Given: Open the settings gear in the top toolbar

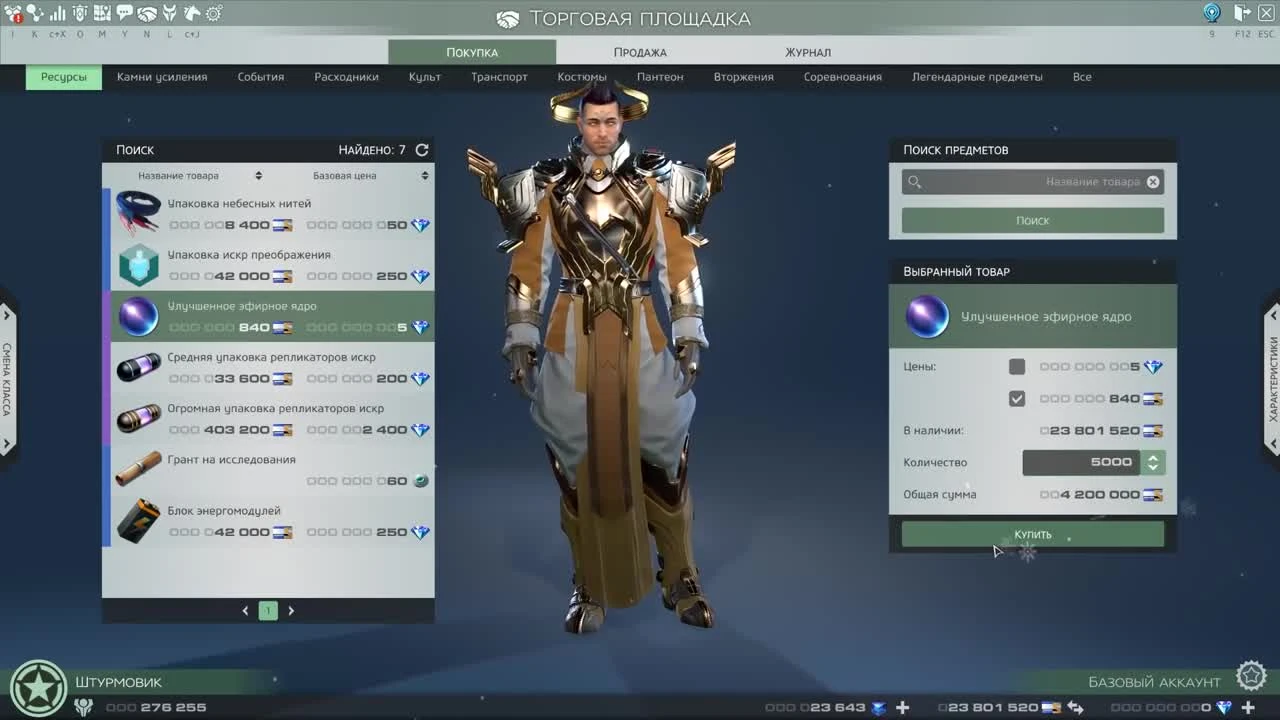Looking at the screenshot, I should pos(213,13).
